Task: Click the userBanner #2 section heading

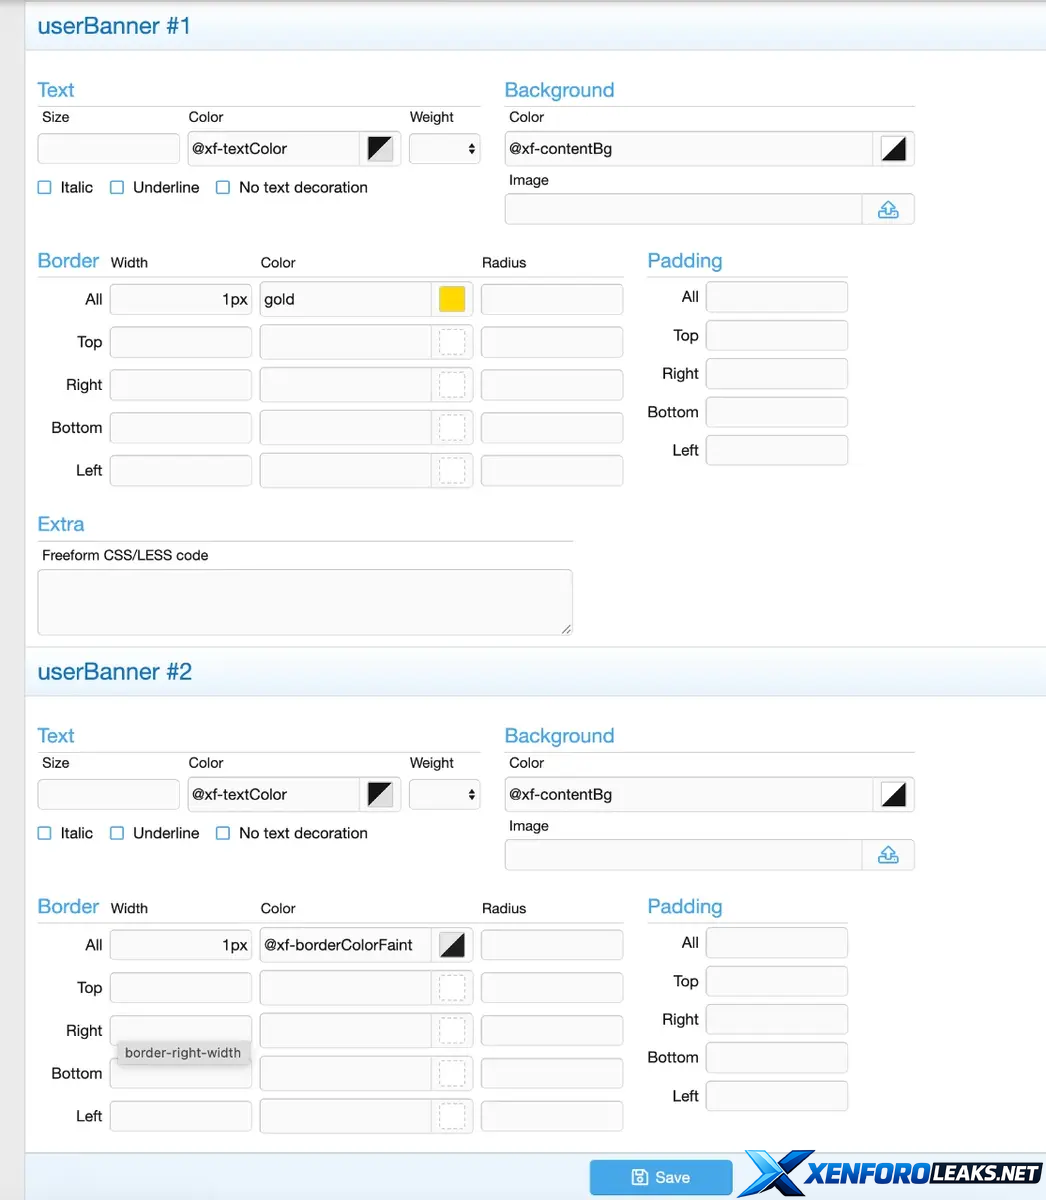Action: [x=115, y=672]
